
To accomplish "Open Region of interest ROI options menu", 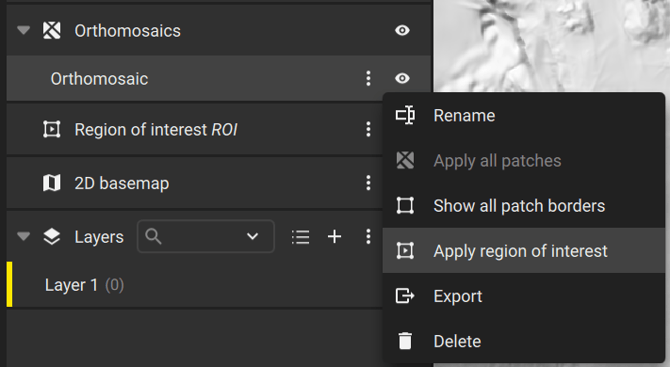I will (368, 129).
